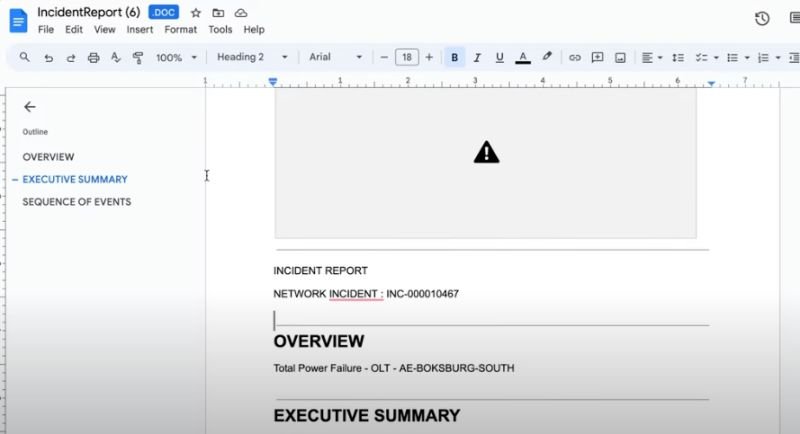Open the File menu
Screen dimensions: 800x434
(x=46, y=30)
